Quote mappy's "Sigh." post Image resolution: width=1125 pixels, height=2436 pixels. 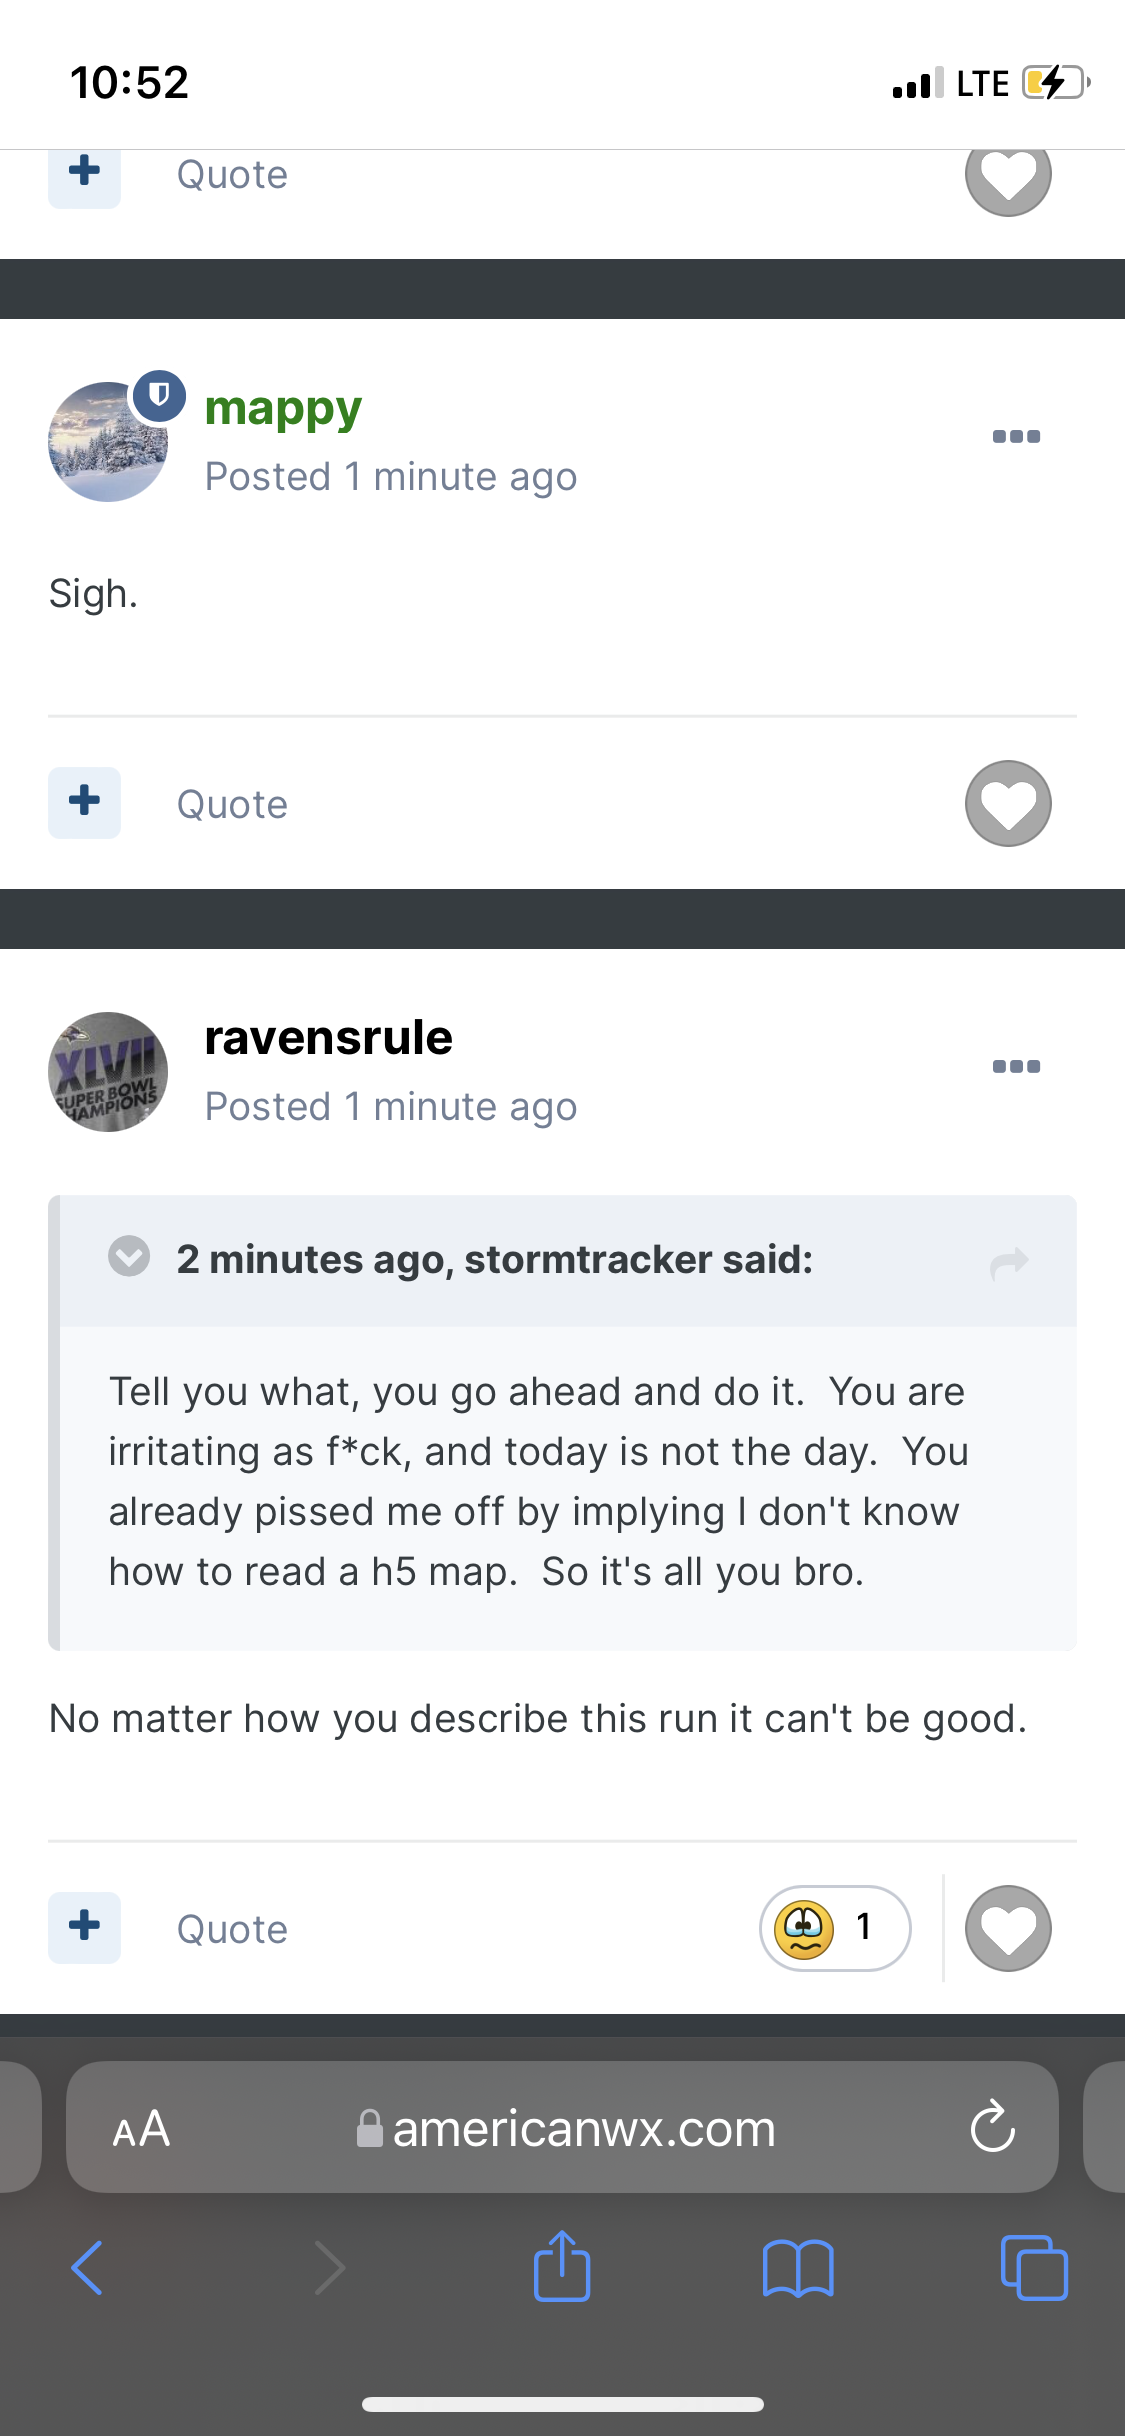pos(232,805)
